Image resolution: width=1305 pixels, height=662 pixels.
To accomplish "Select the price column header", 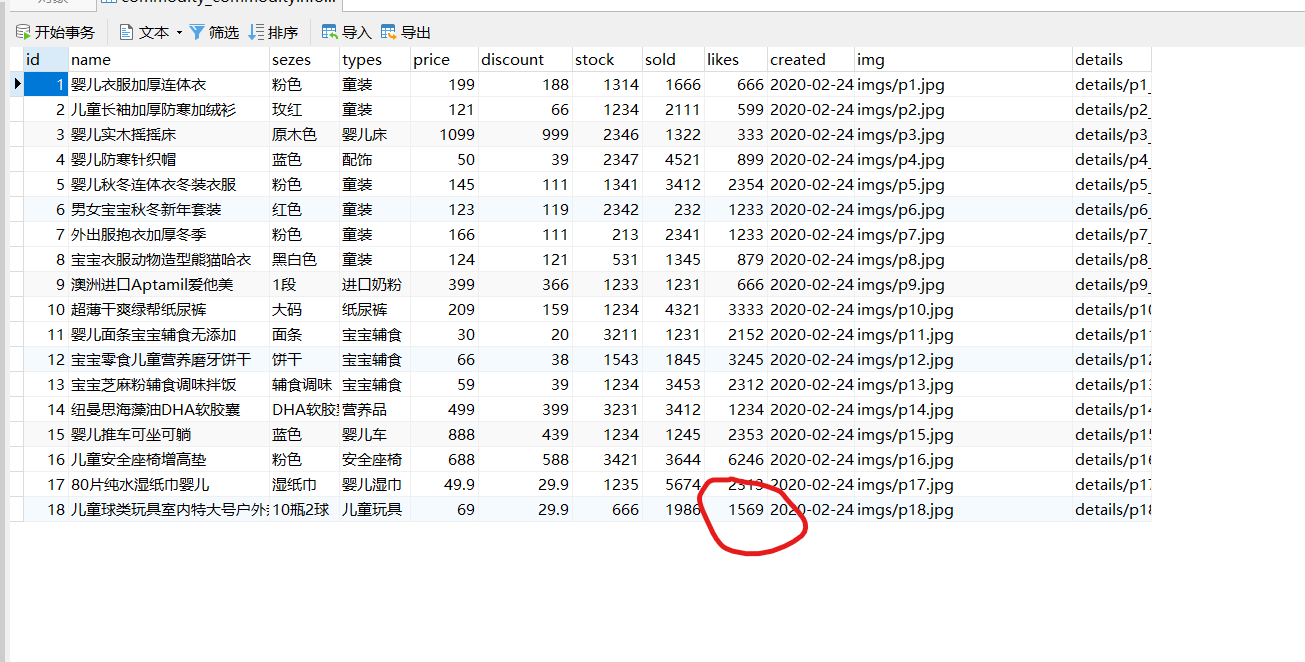I will (444, 60).
